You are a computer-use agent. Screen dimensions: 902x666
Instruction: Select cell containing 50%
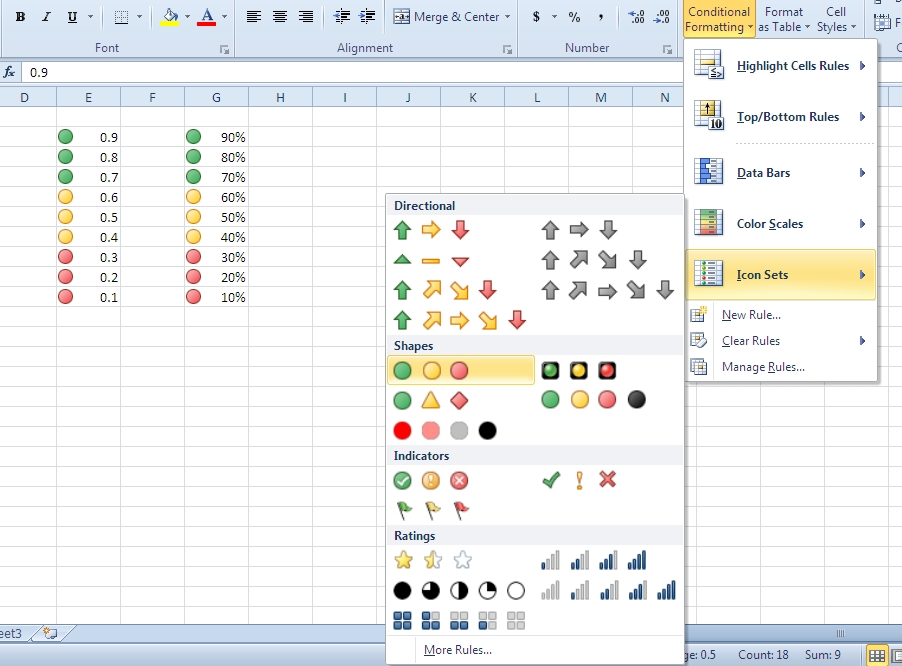pyautogui.click(x=216, y=217)
